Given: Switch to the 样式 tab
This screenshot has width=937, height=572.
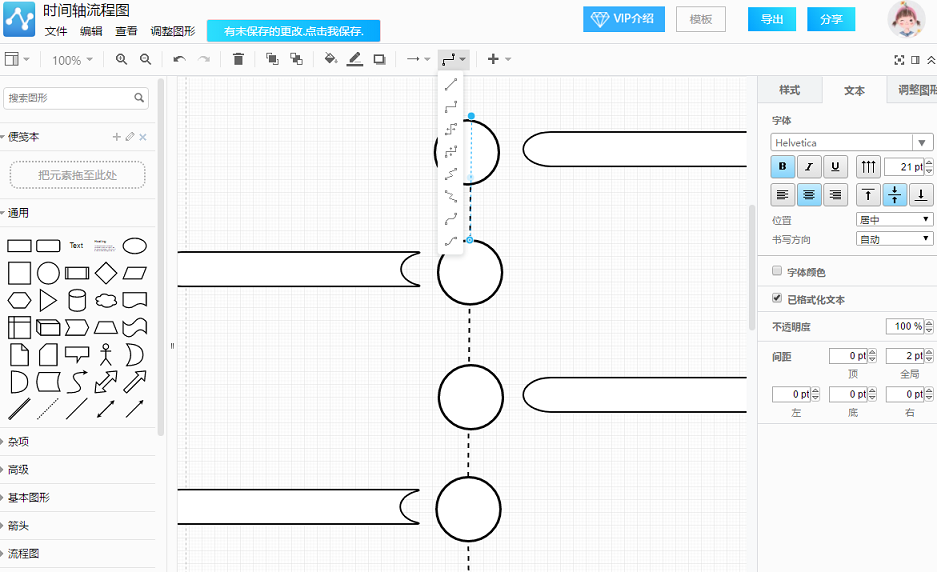Looking at the screenshot, I should pos(789,90).
